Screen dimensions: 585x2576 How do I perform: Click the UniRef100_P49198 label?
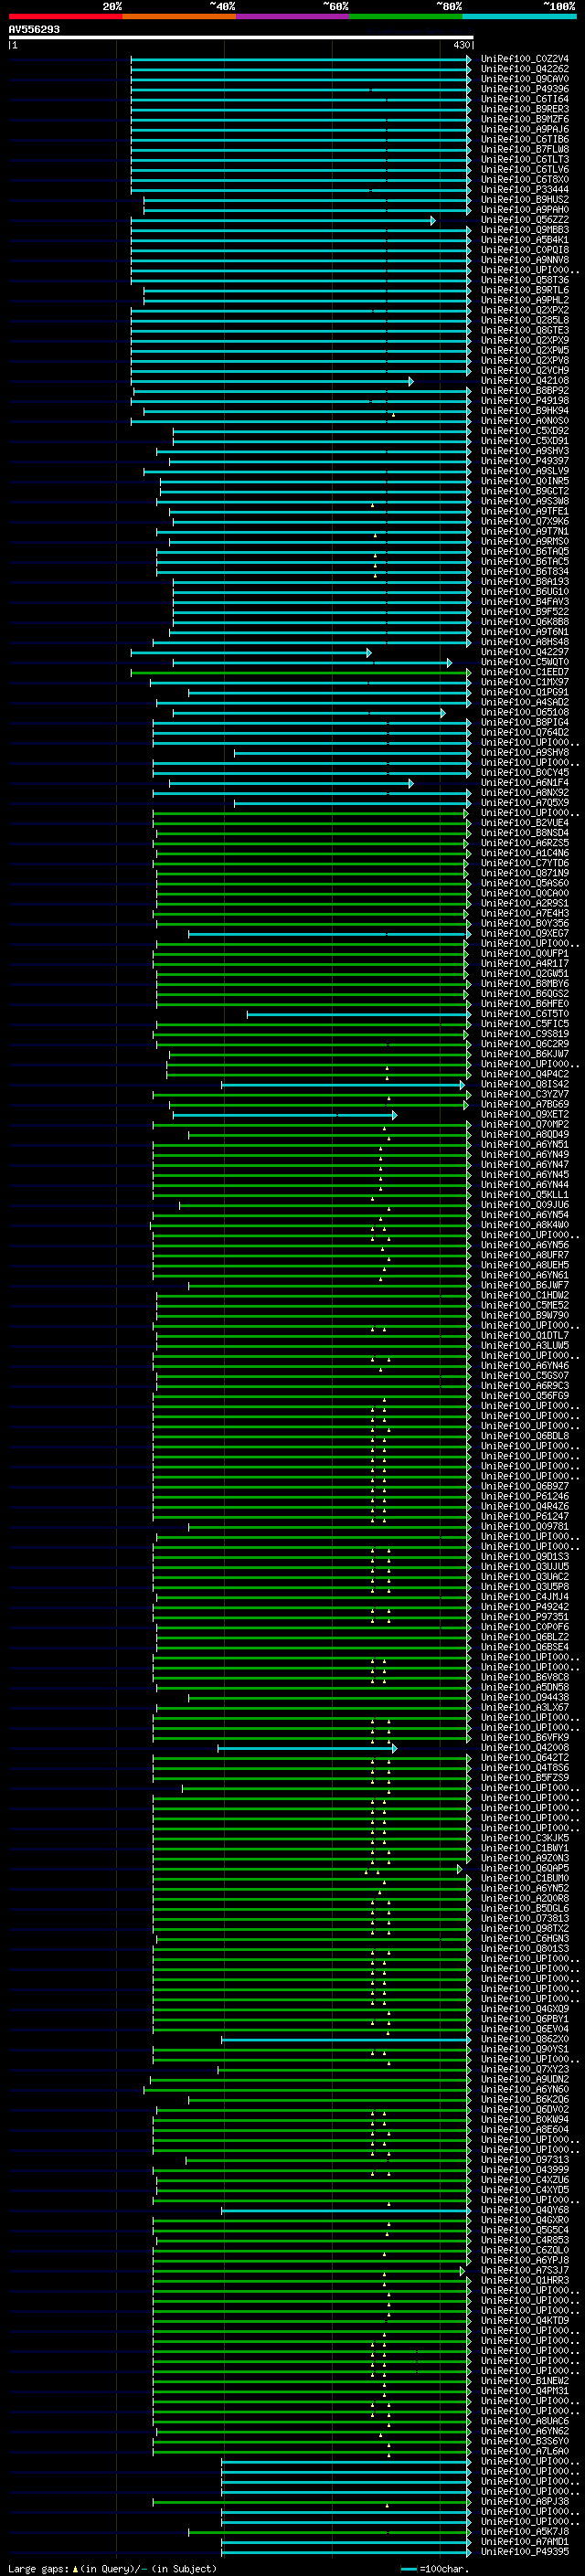[x=524, y=401]
